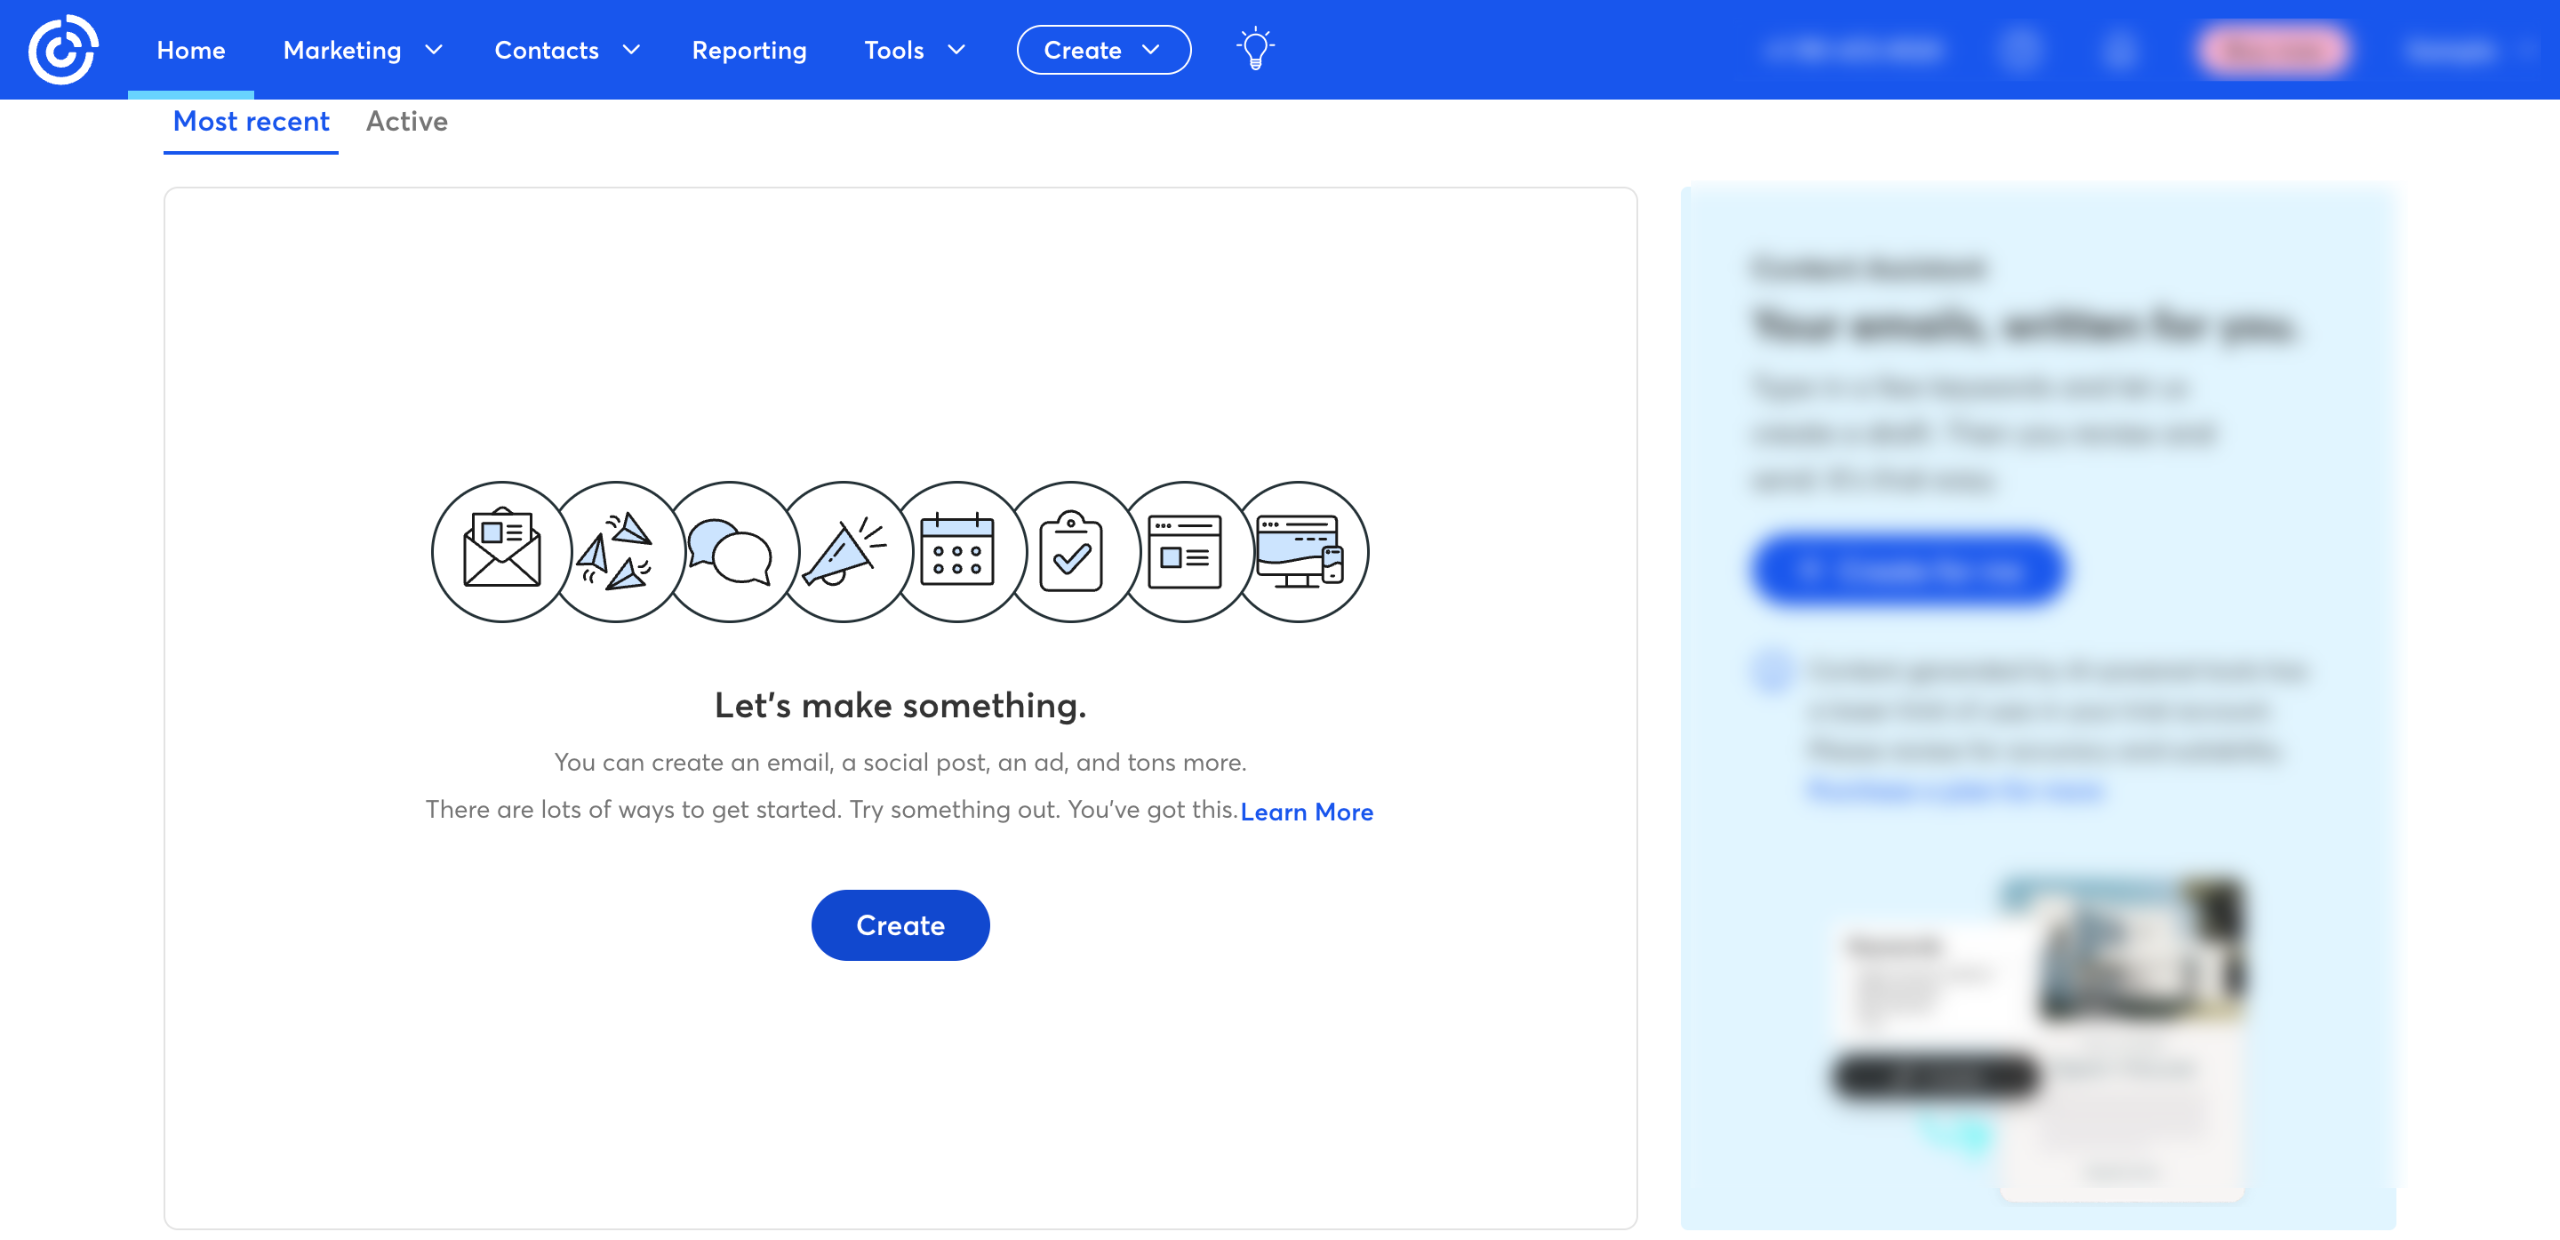Go to the Home menu item

(191, 50)
